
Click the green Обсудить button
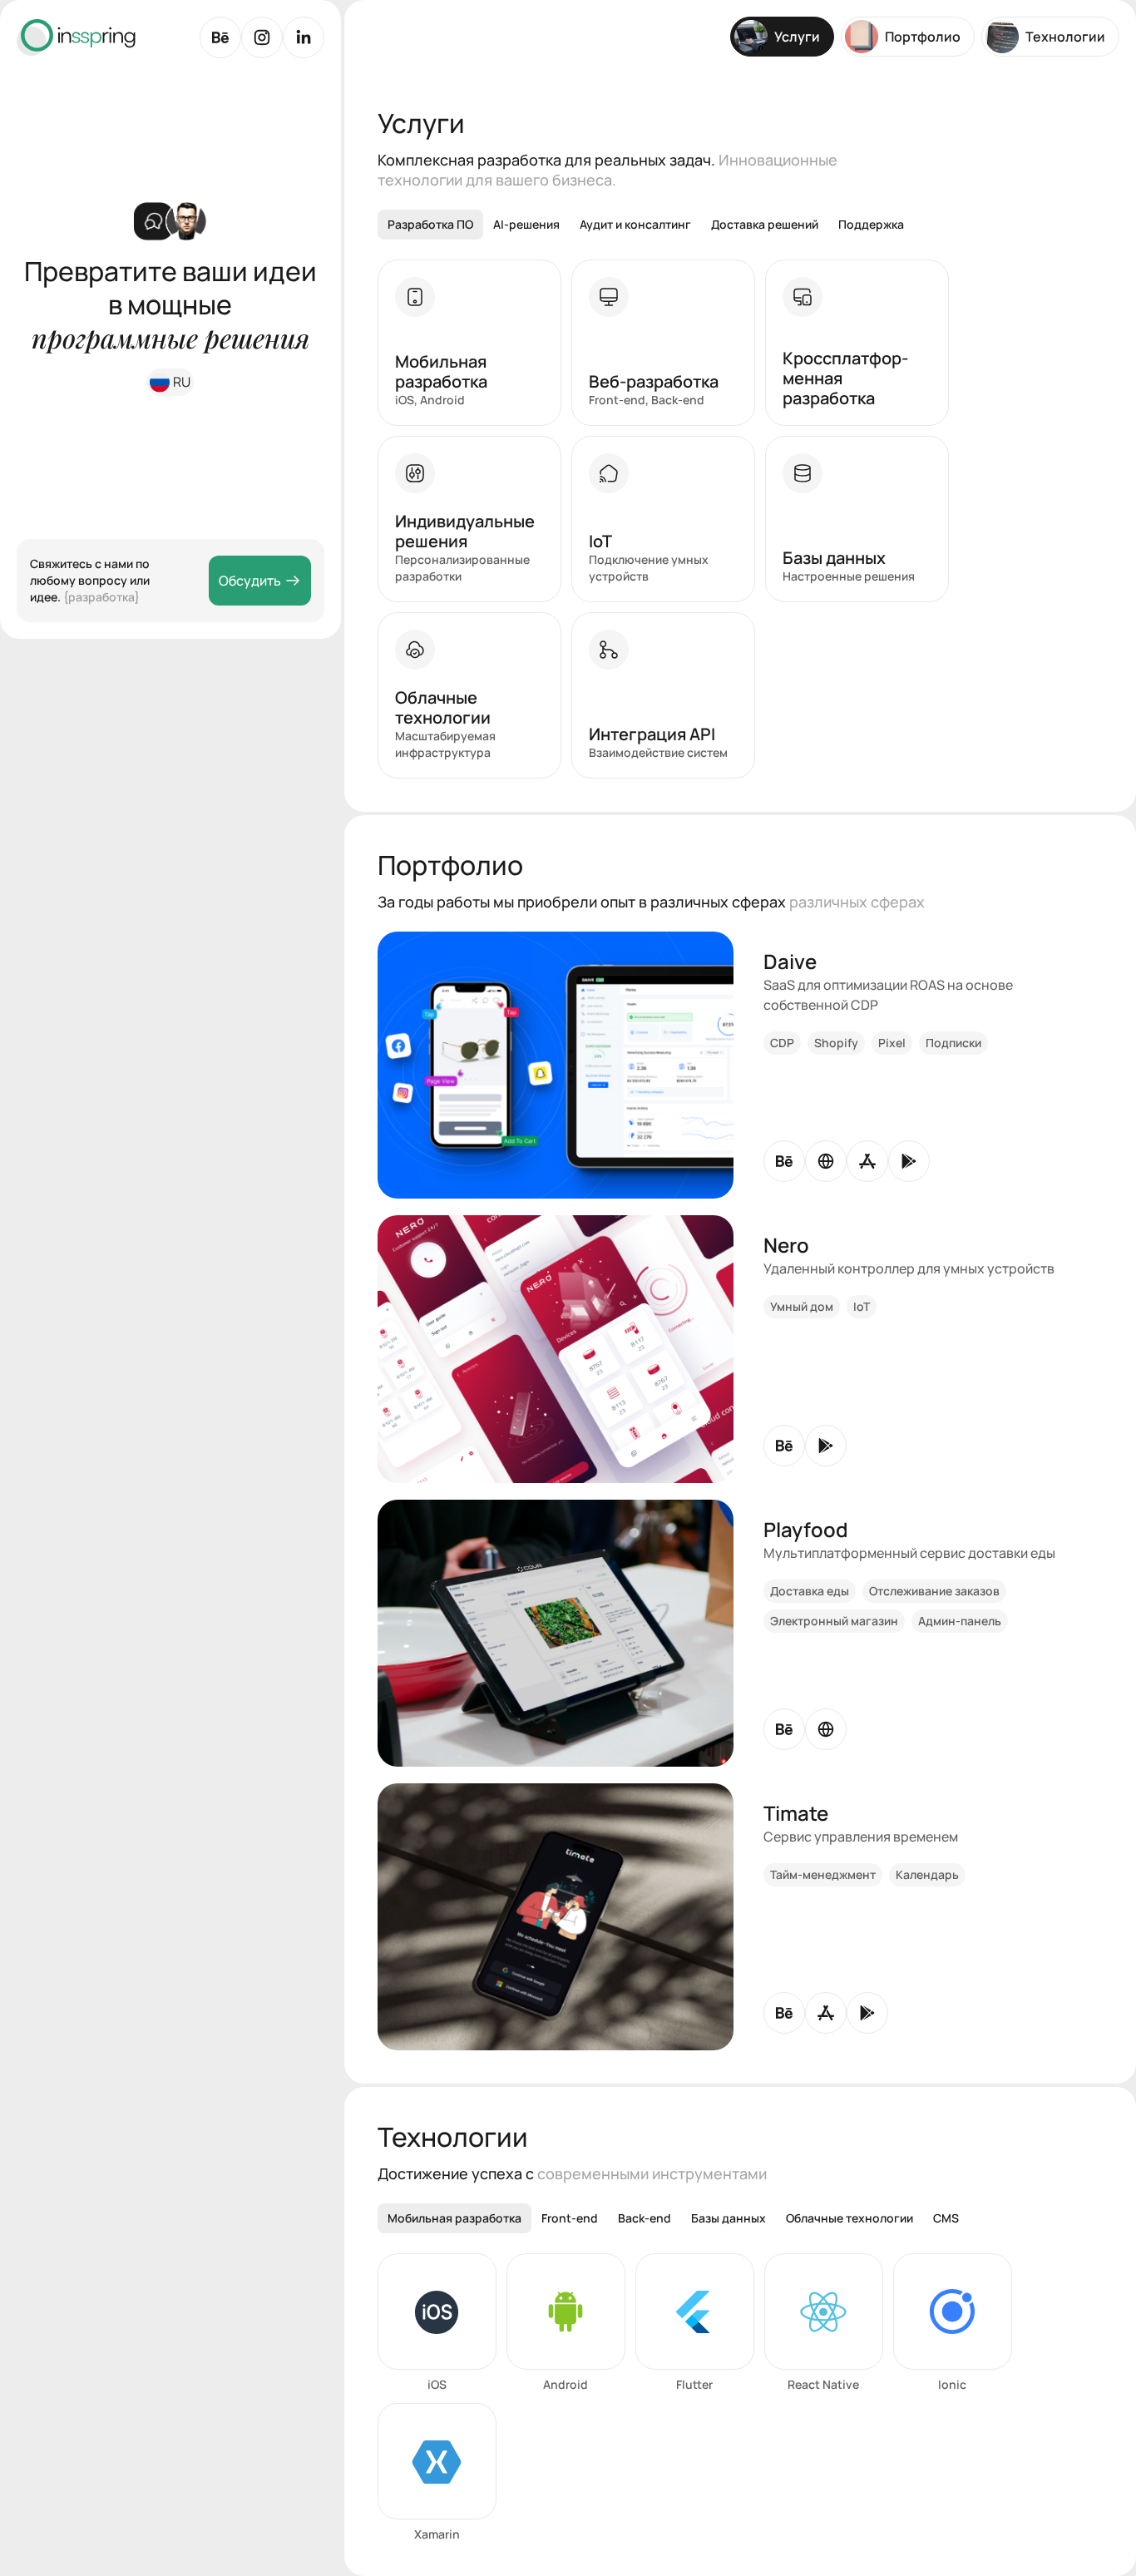tap(260, 581)
